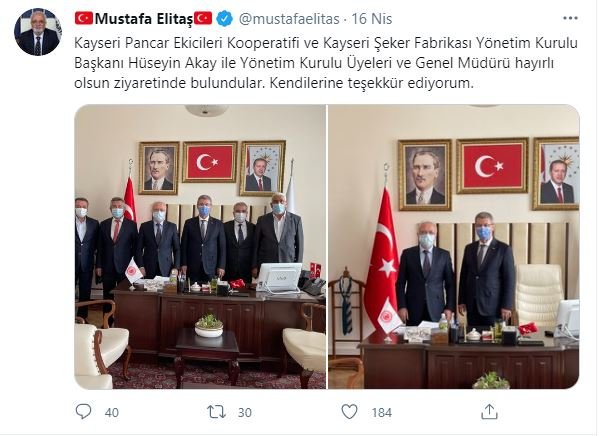
Task: Click the Mustafa Elitaş display name
Action: tap(144, 19)
